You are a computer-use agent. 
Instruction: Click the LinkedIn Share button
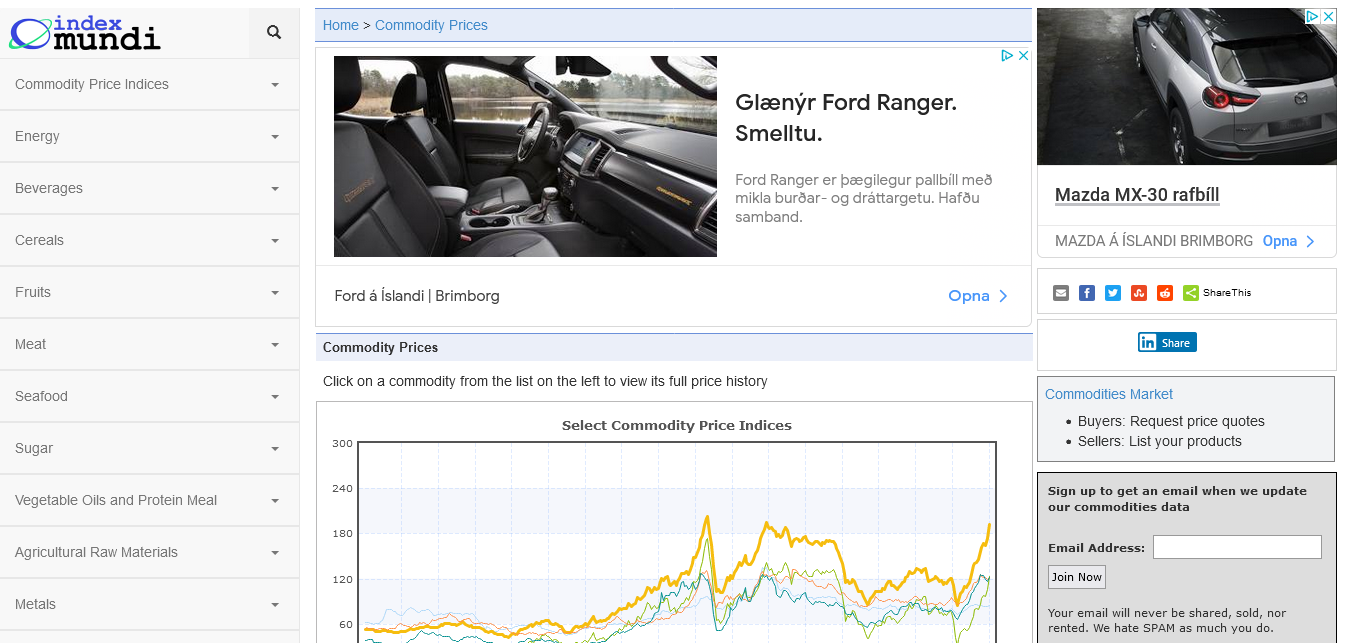click(1167, 342)
